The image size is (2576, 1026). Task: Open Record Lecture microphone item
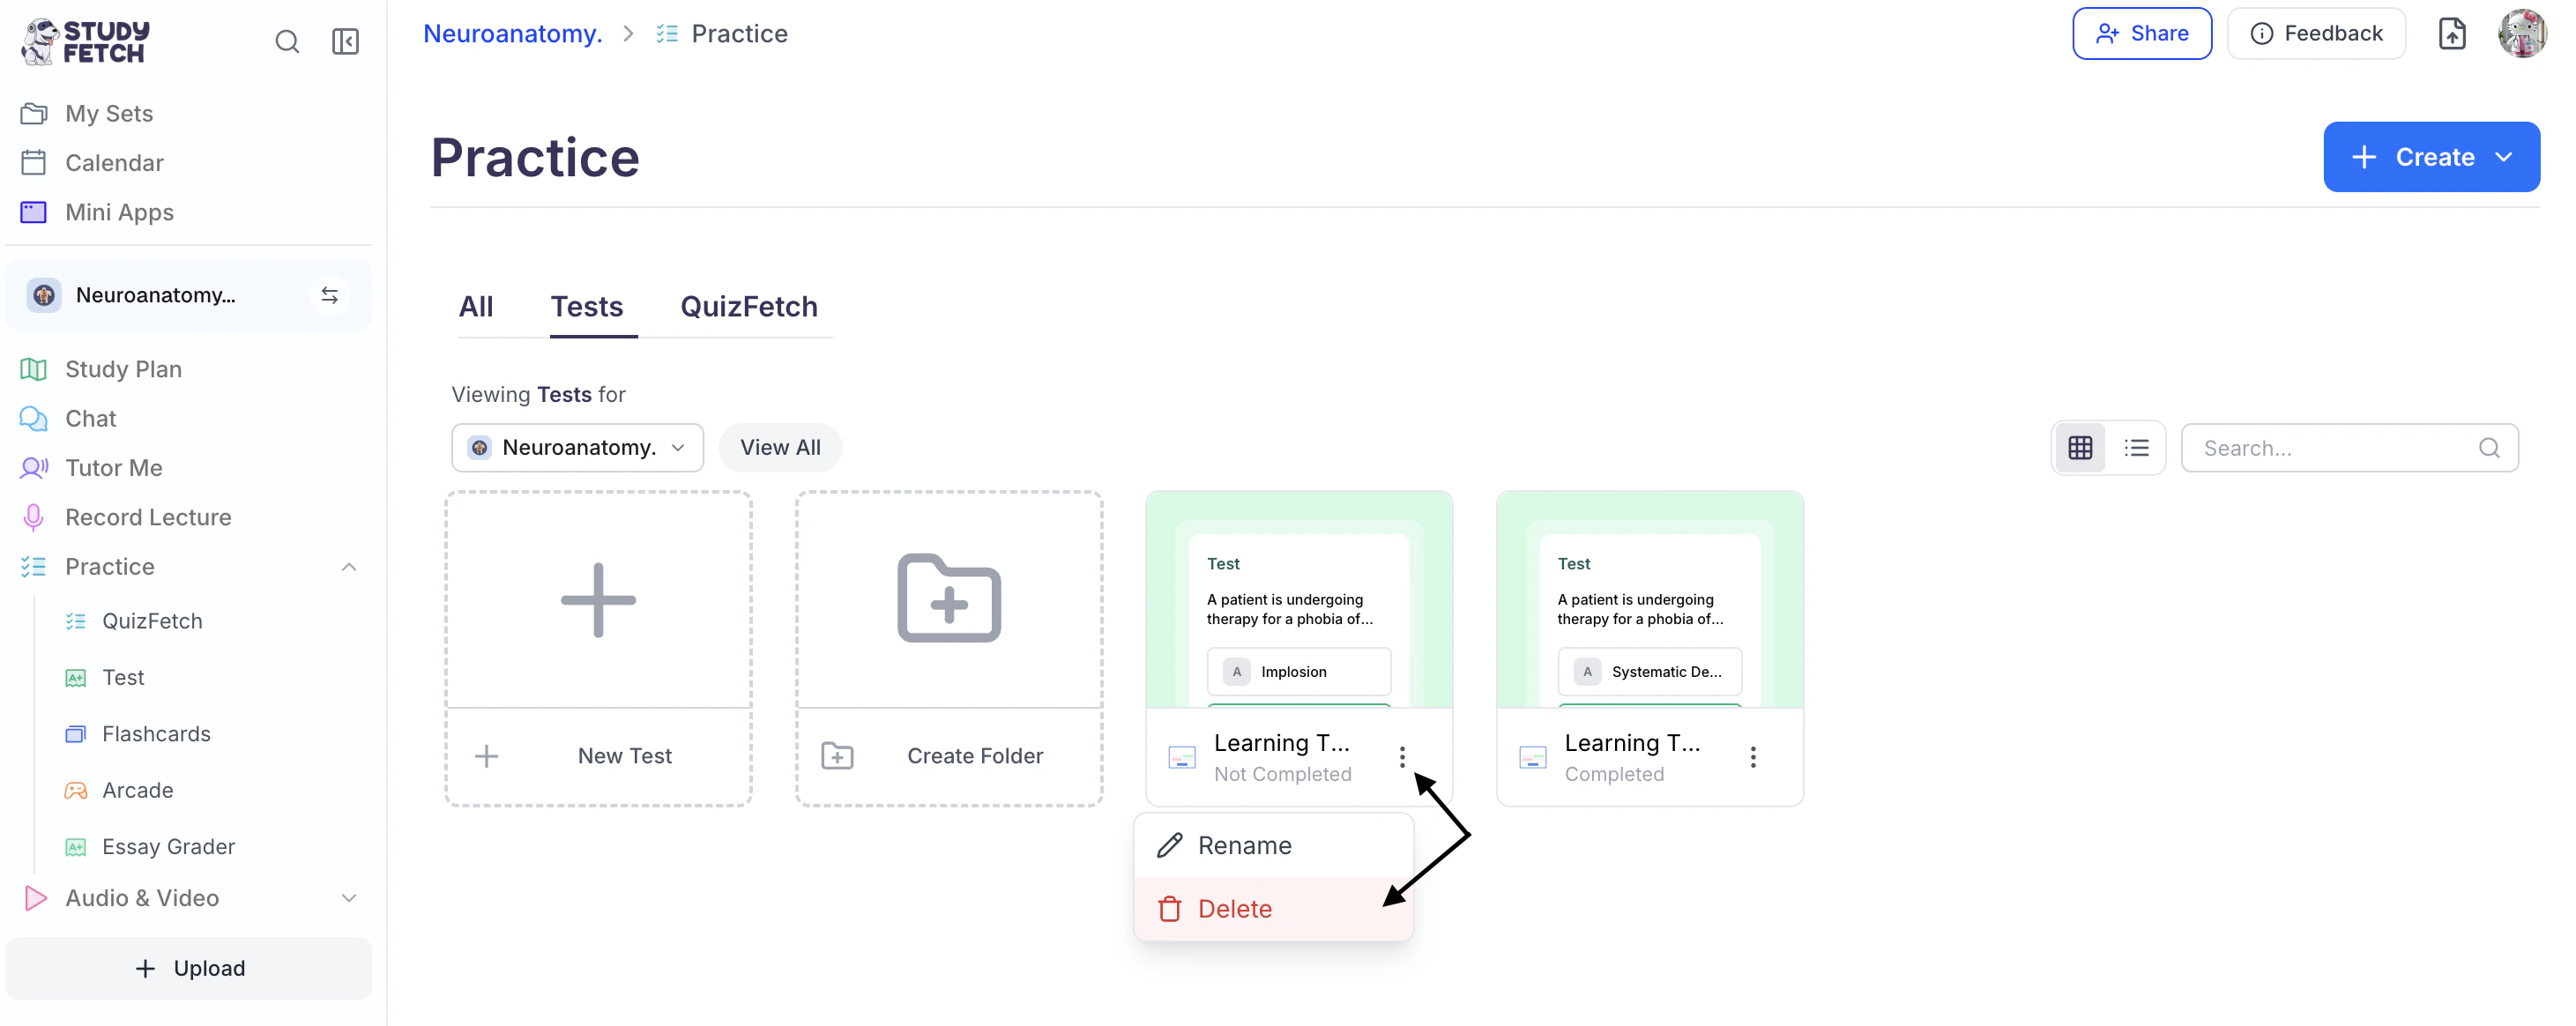click(x=148, y=517)
